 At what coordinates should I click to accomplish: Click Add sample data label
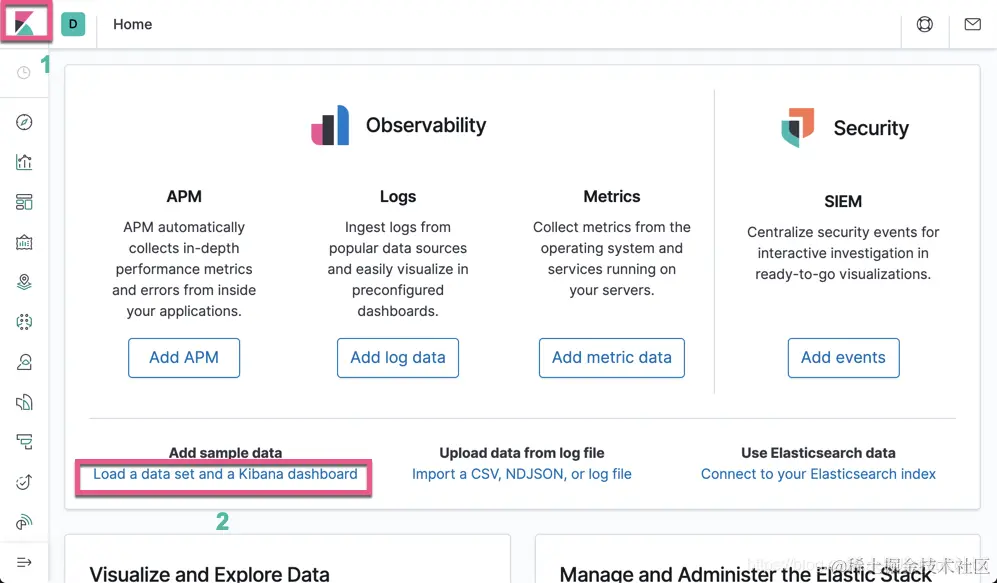click(225, 453)
